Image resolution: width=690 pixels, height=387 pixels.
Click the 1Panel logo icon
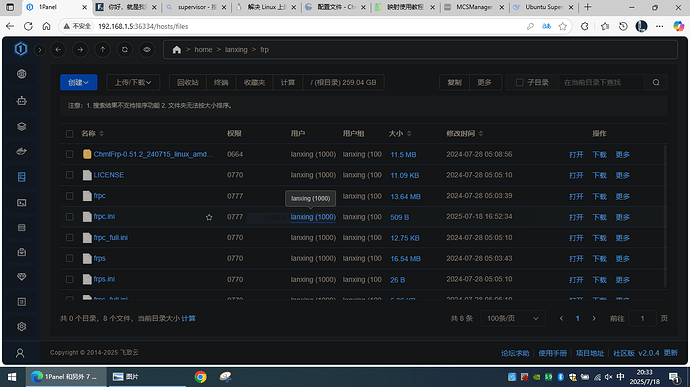tap(21, 49)
